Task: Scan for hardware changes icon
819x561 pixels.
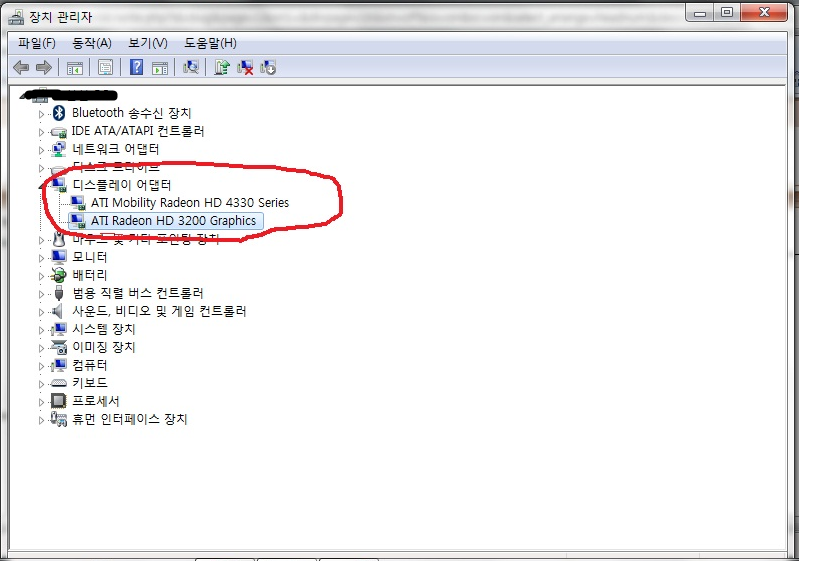Action: tap(191, 67)
